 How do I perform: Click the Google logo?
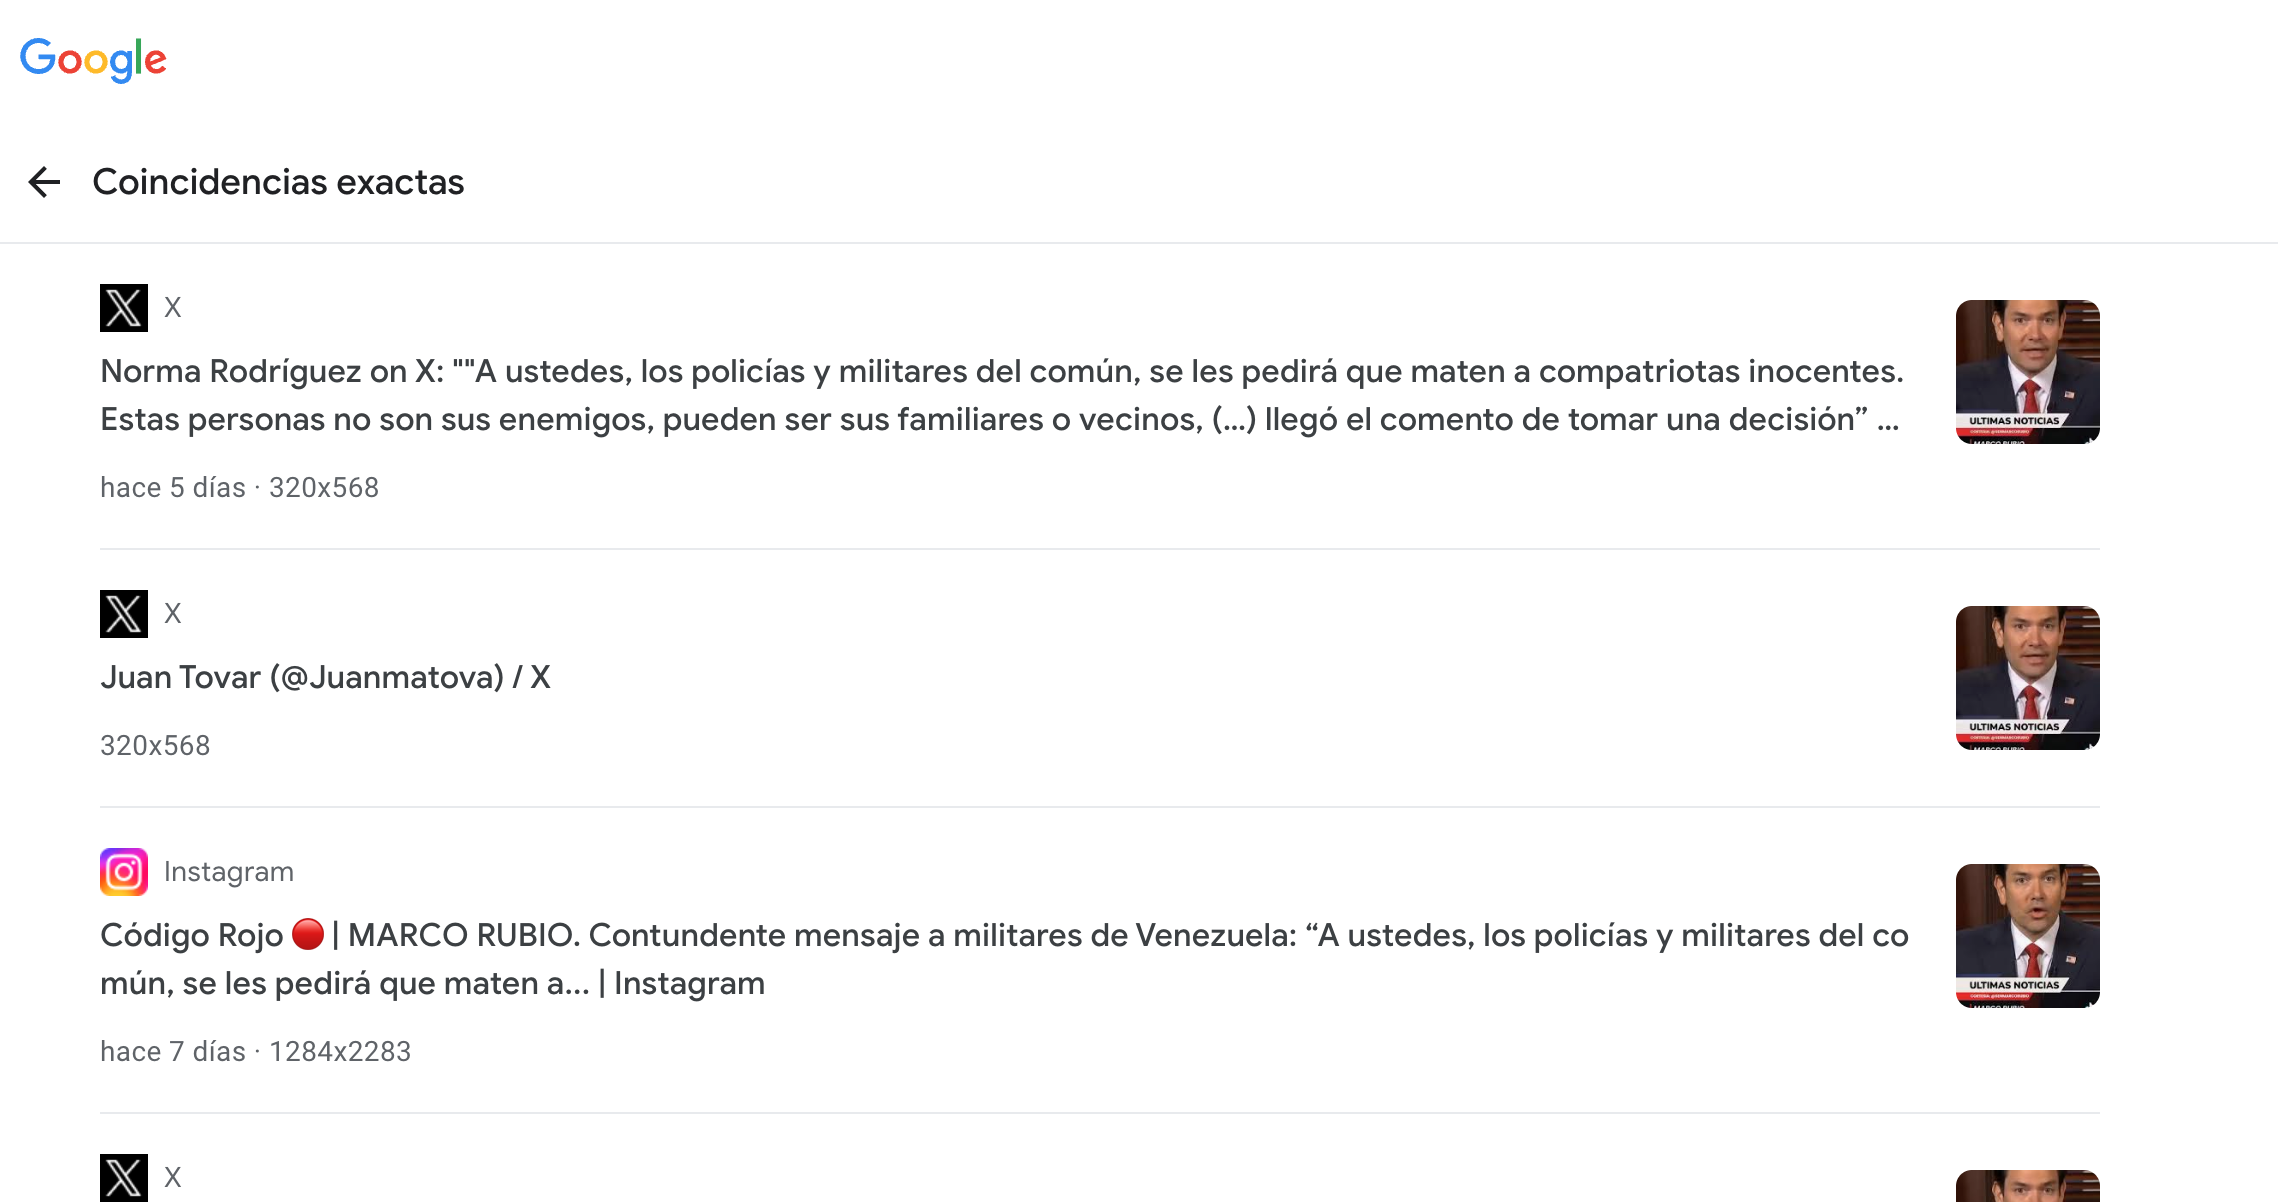93,59
